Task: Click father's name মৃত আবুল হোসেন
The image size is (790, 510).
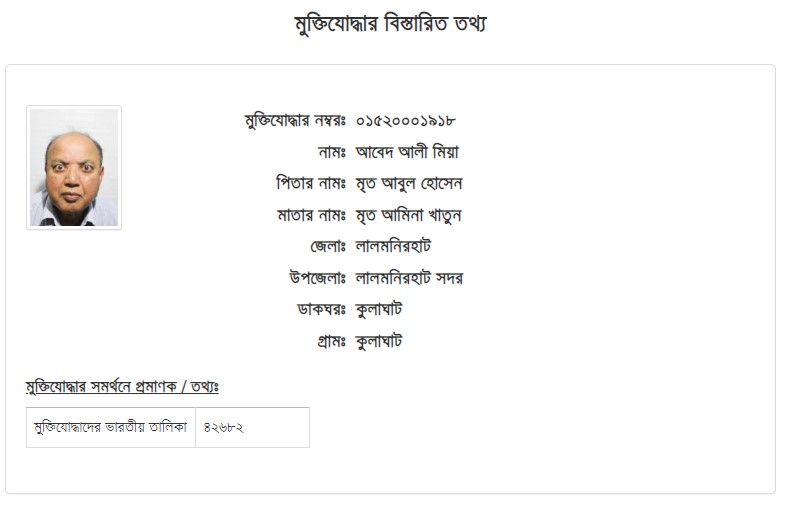Action: click(x=409, y=183)
